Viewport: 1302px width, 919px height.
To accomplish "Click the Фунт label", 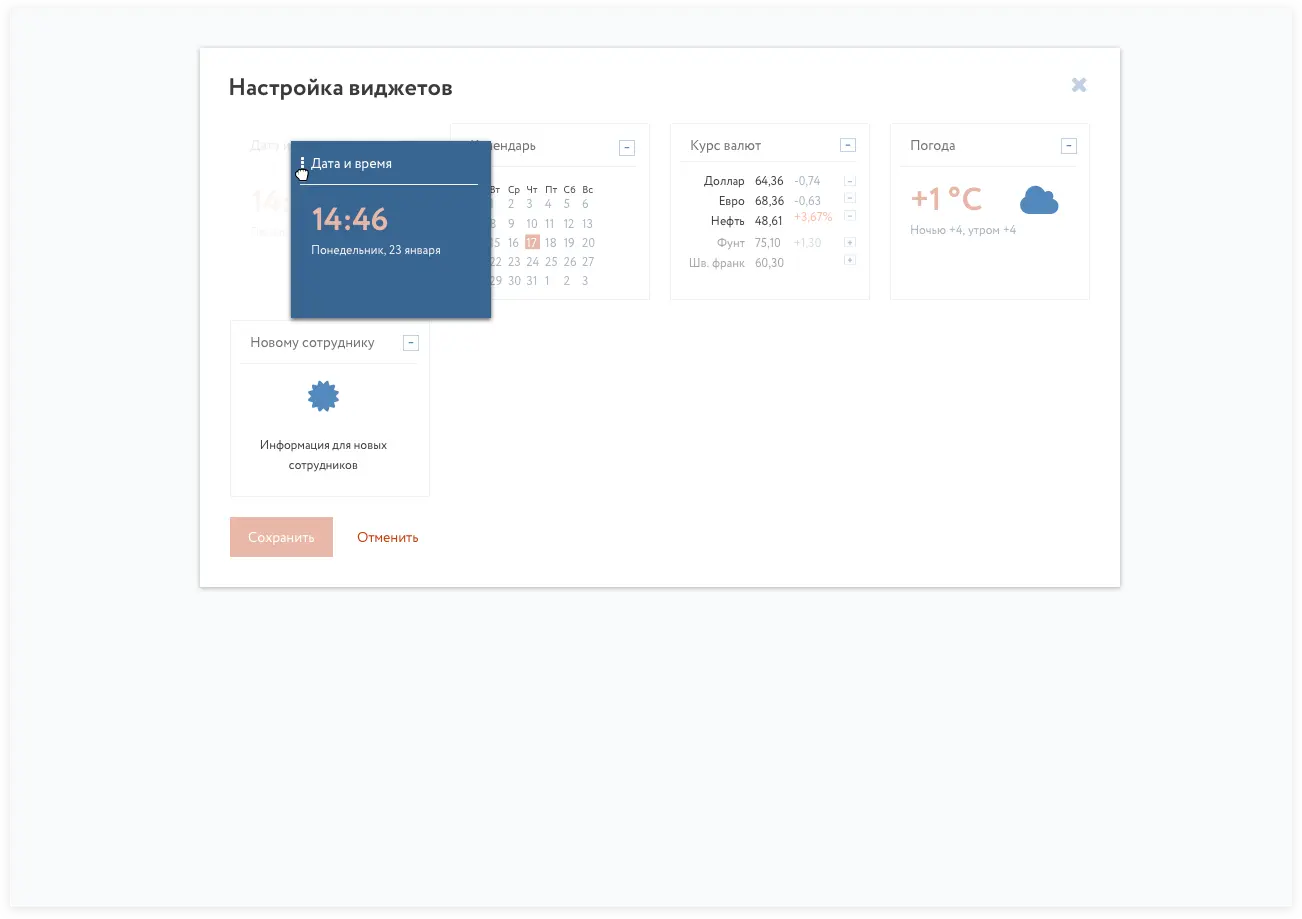I will pyautogui.click(x=731, y=243).
